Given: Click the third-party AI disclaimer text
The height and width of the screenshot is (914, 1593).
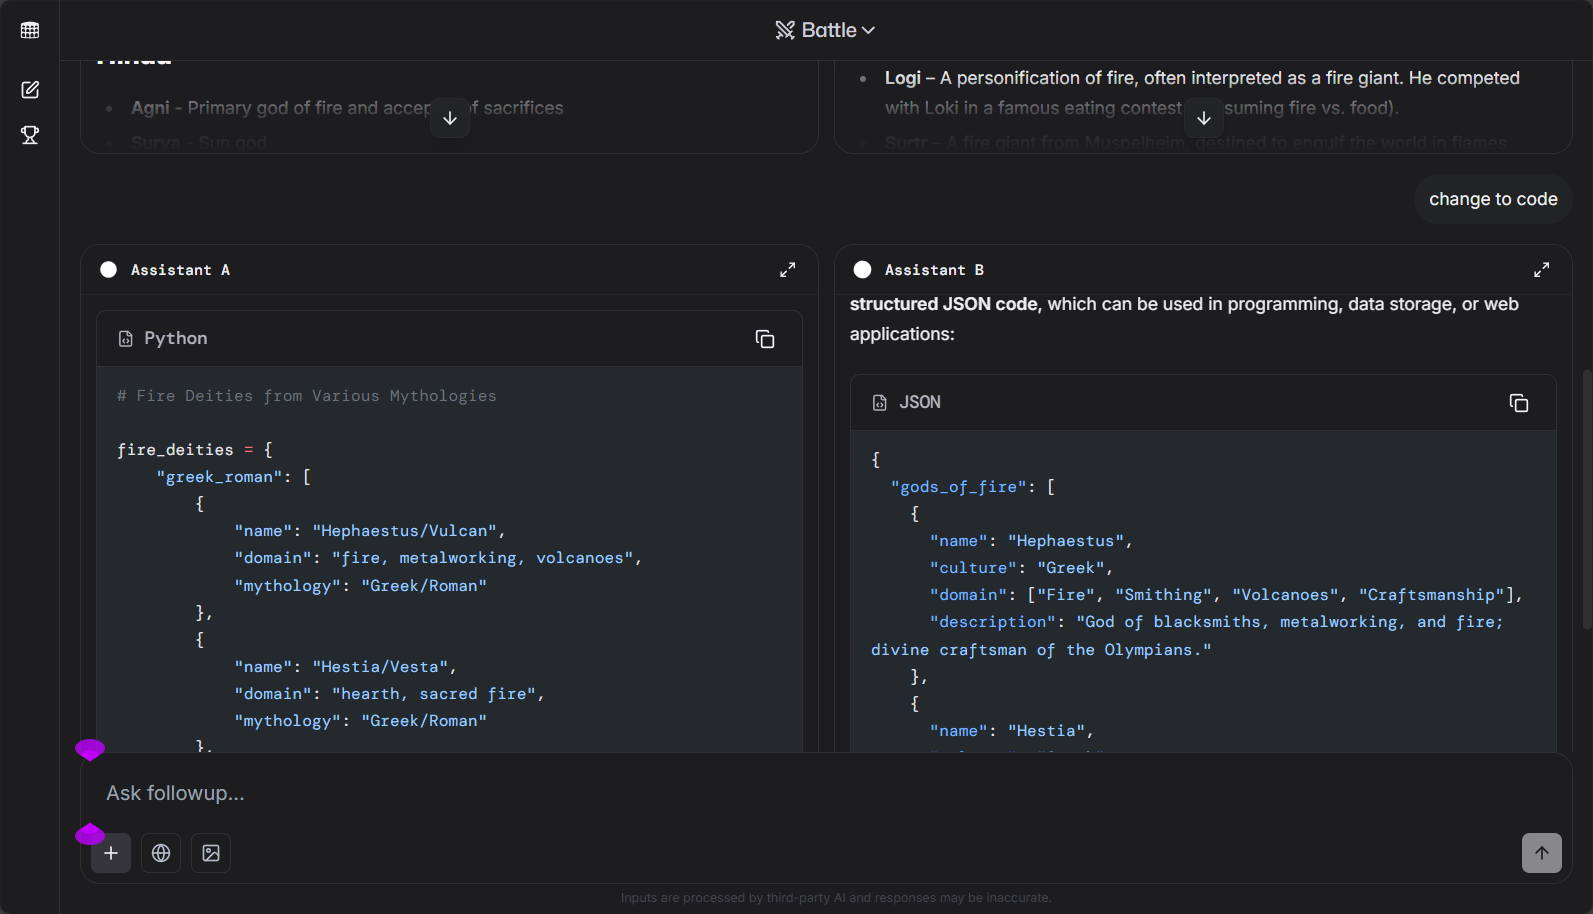Looking at the screenshot, I should coord(836,898).
